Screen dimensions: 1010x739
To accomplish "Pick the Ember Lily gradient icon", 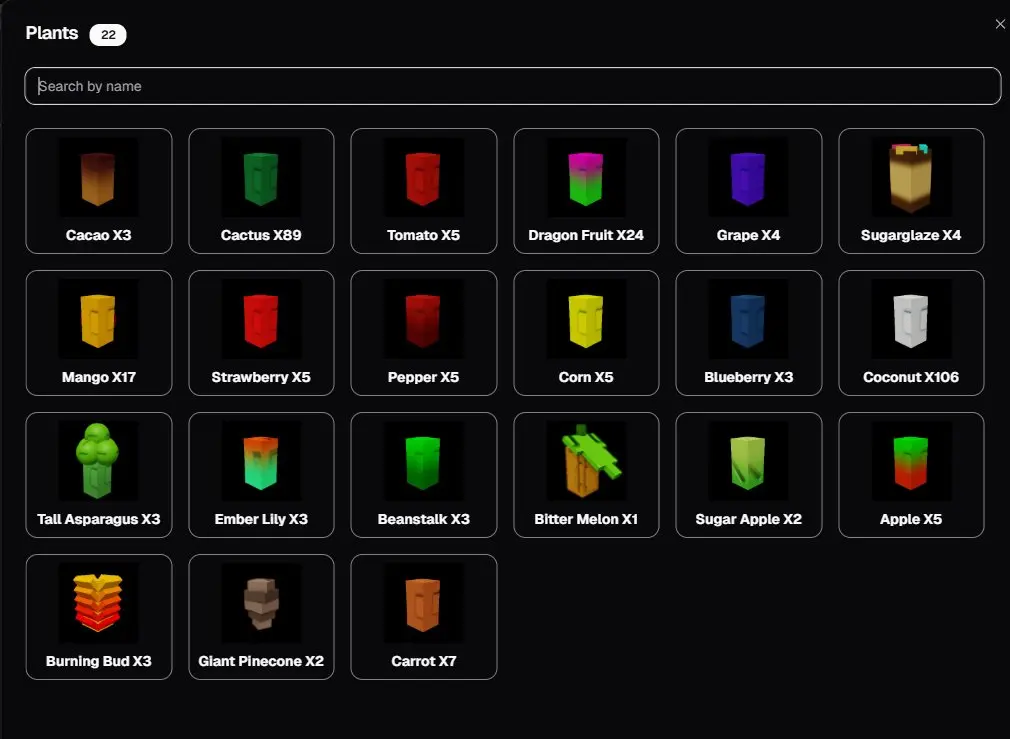I will click(261, 461).
